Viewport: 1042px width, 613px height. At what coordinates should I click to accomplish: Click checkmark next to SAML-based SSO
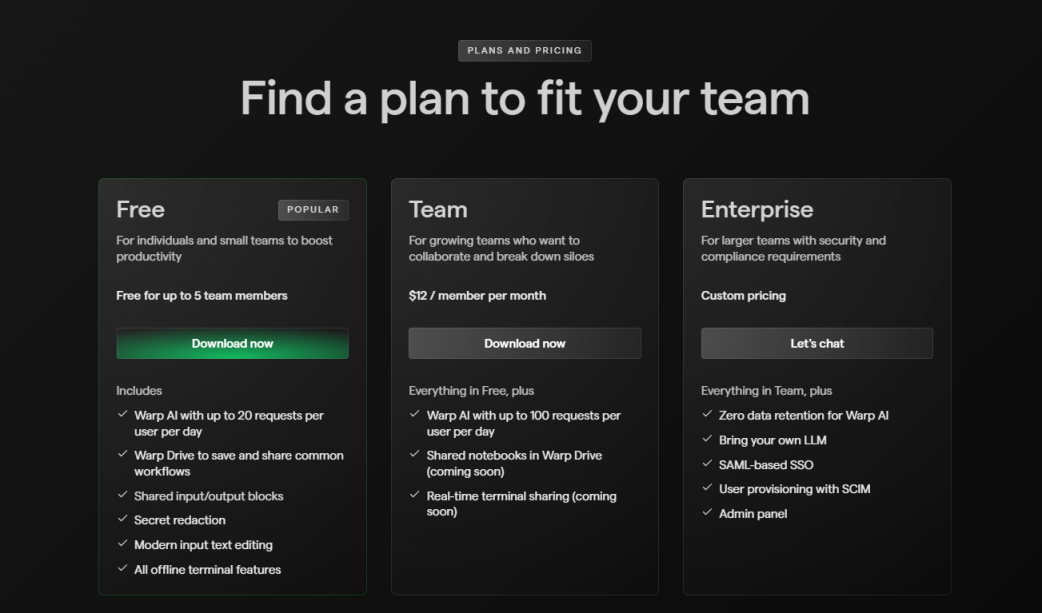[x=706, y=464]
